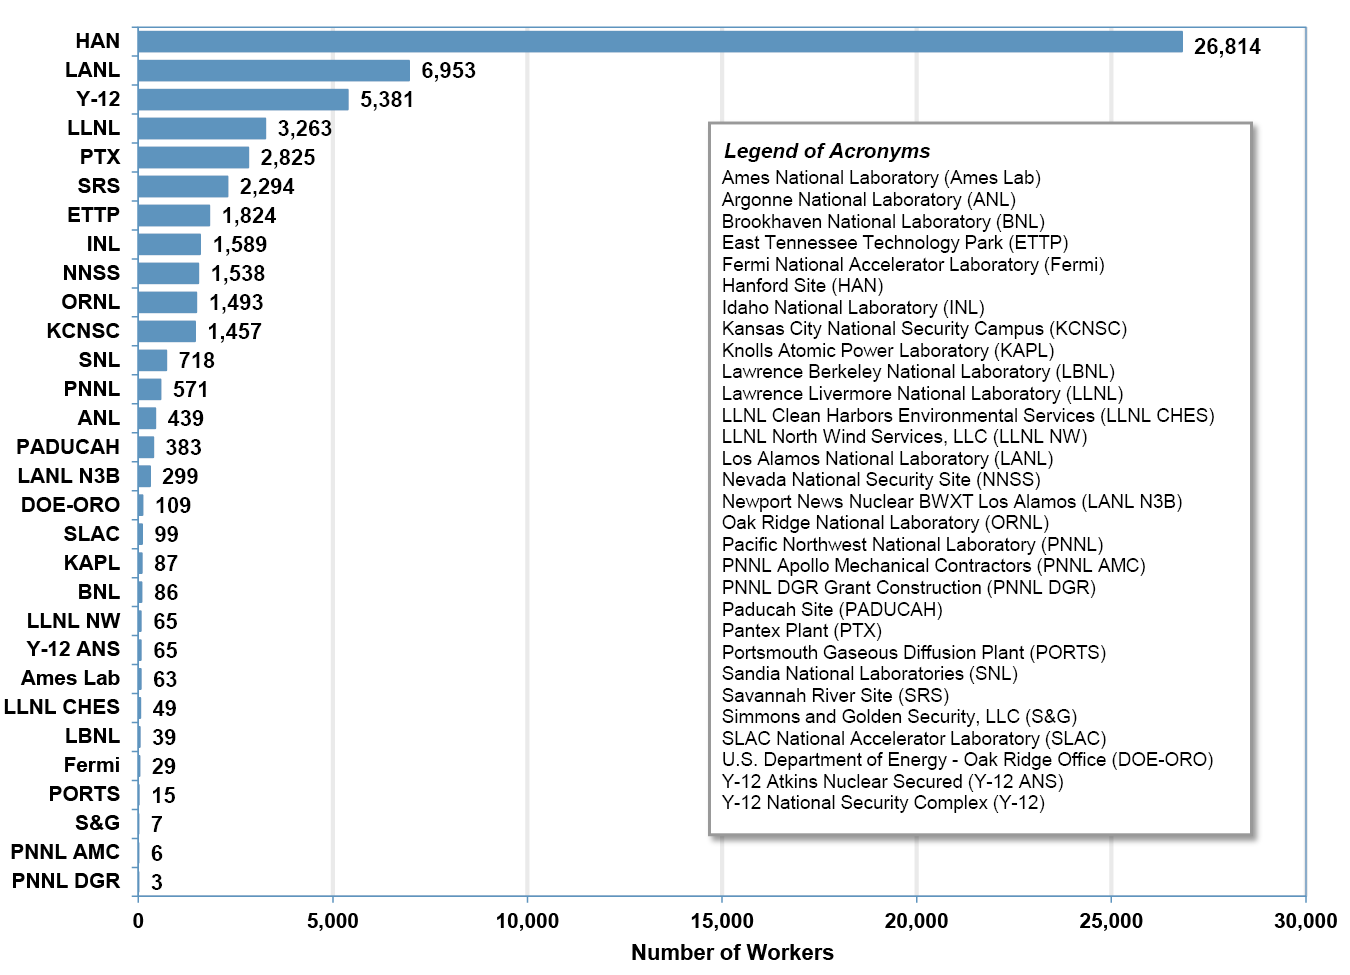Image resolution: width=1350 pixels, height=975 pixels.
Task: Click legend entry Fermi National Accelerator Laboratory
Action: [913, 265]
